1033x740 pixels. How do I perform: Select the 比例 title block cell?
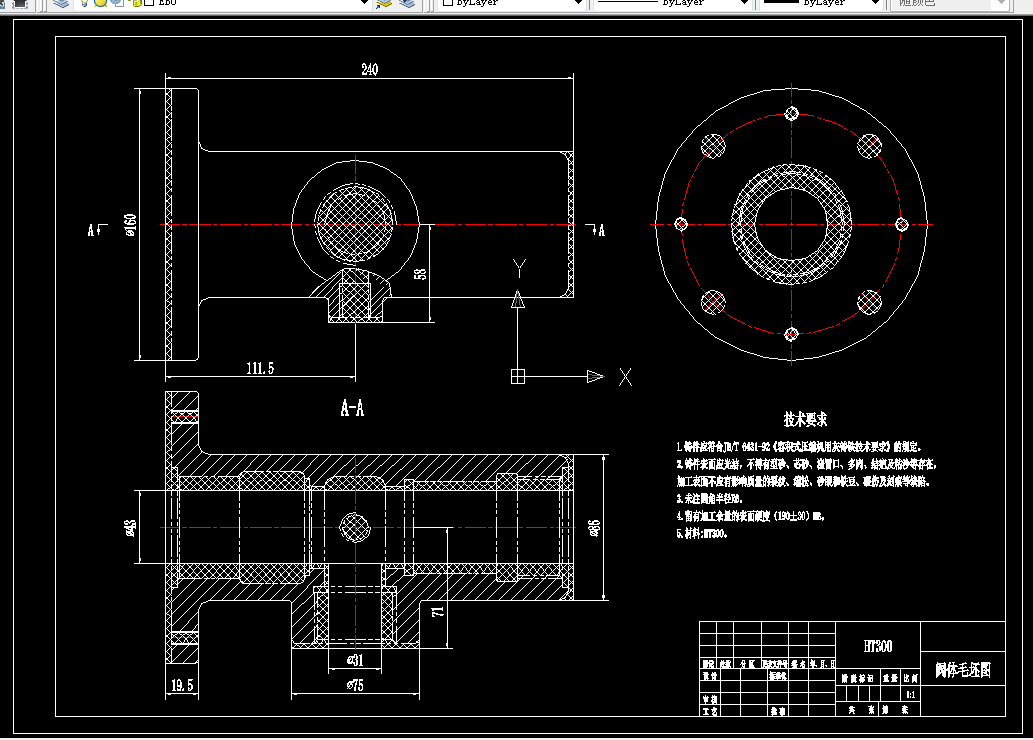910,678
